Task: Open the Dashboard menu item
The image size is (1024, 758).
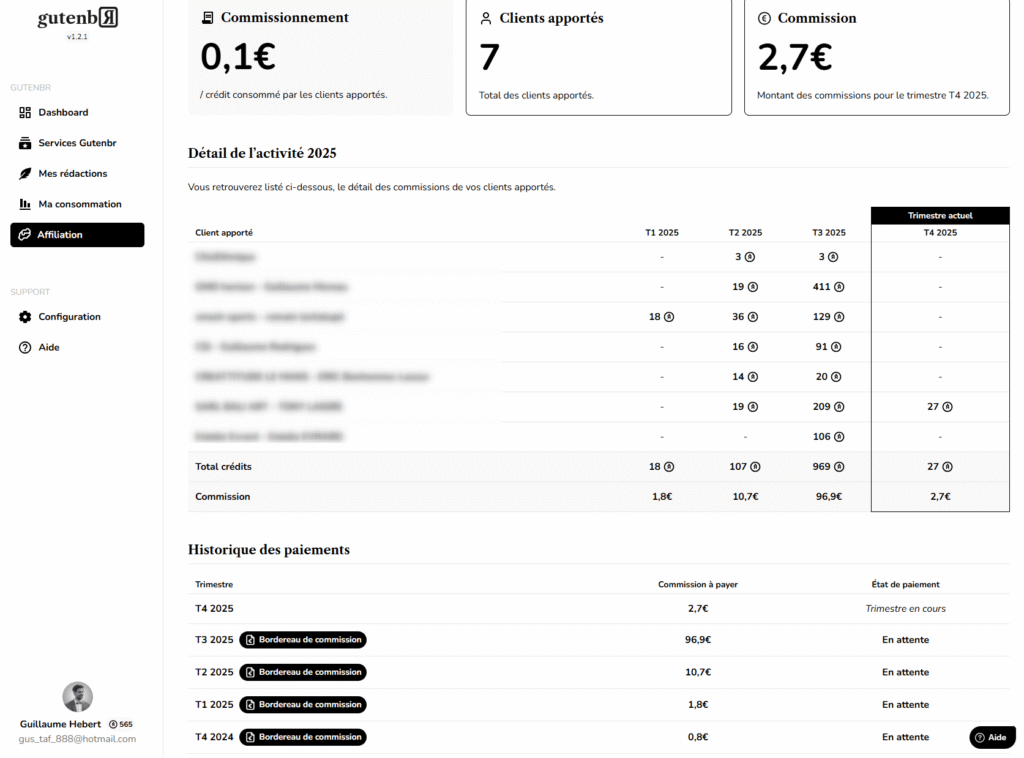Action: (63, 113)
